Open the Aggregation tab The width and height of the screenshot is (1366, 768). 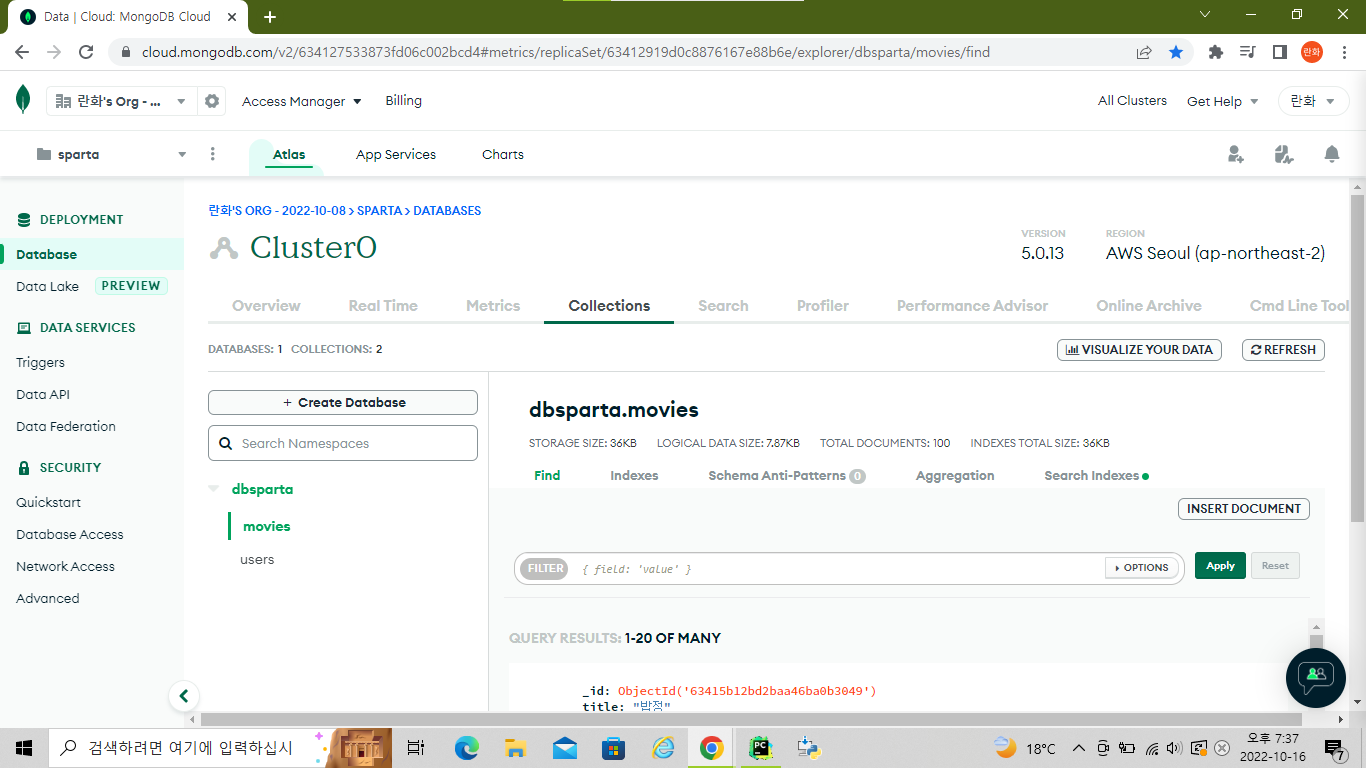click(x=955, y=476)
